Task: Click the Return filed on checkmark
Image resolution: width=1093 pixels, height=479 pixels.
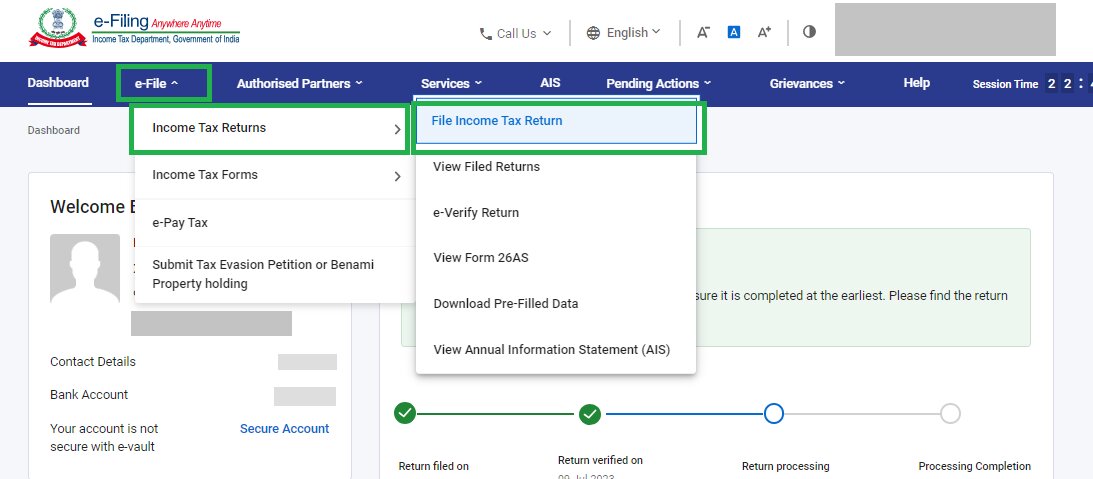Action: point(404,413)
